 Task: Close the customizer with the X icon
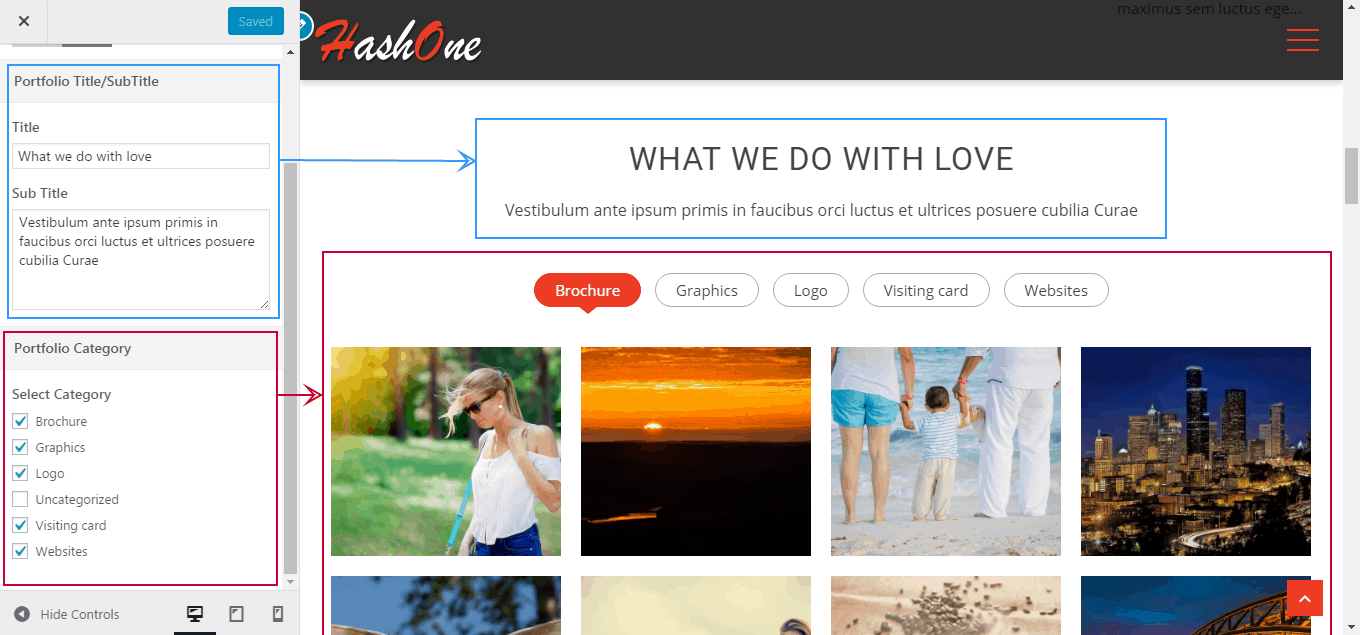(24, 21)
